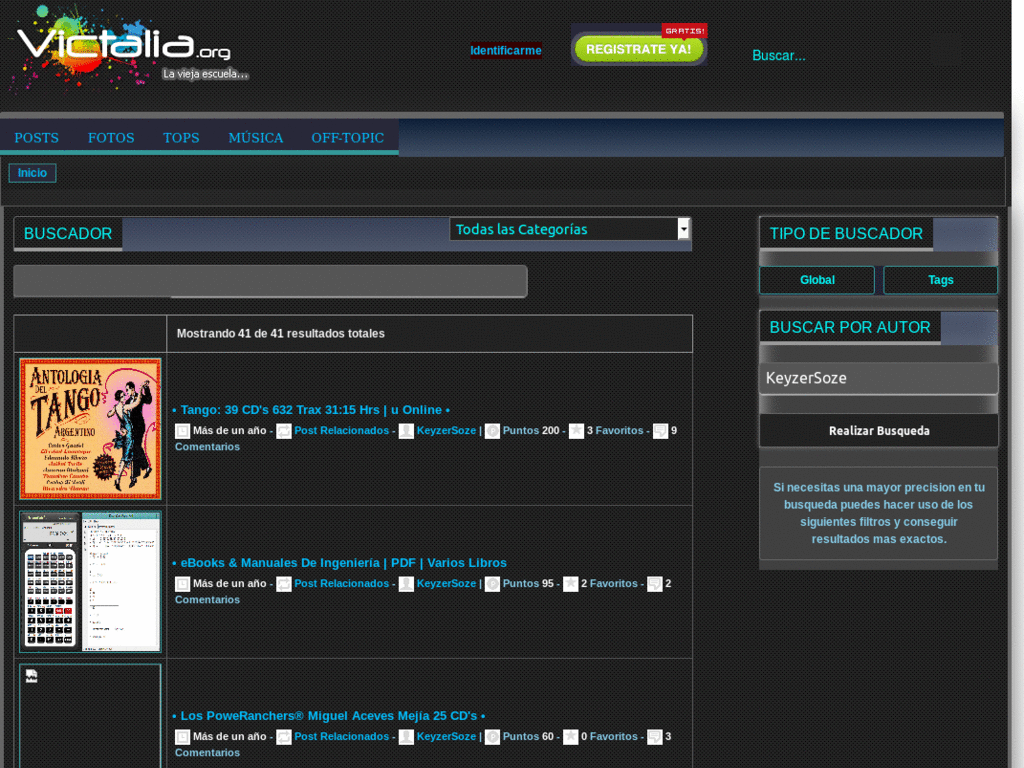This screenshot has height=768, width=1024.
Task: Open KeyzerSoze profile in the eBooks row
Action: [446, 583]
